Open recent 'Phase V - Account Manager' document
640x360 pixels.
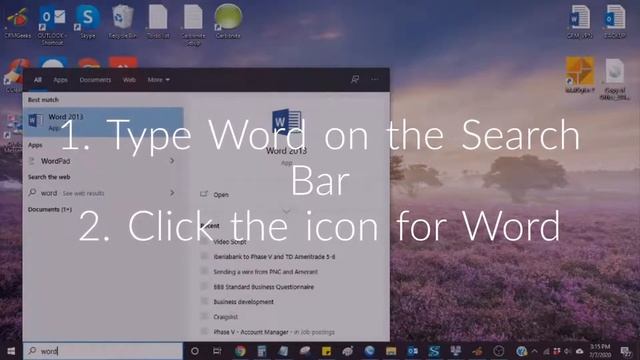[x=273, y=332]
